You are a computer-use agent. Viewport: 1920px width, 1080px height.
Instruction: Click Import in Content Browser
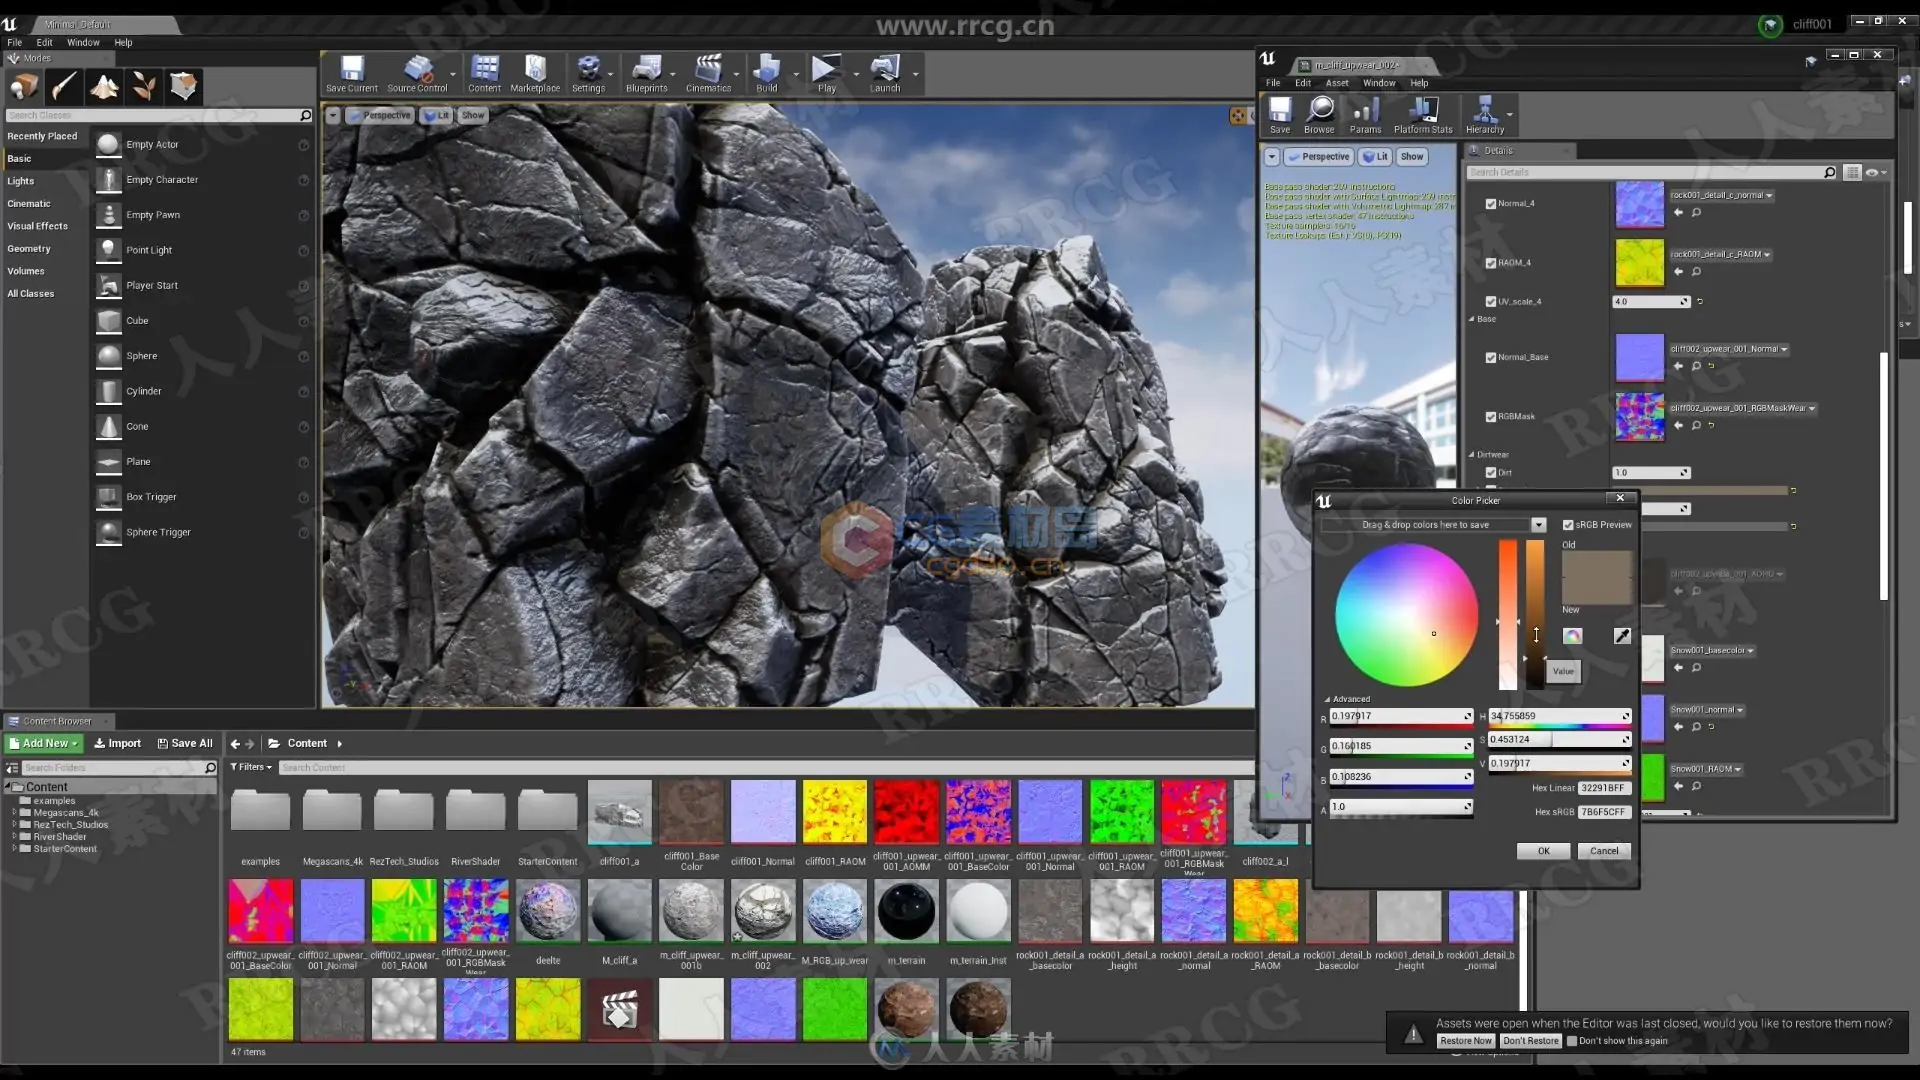tap(117, 743)
